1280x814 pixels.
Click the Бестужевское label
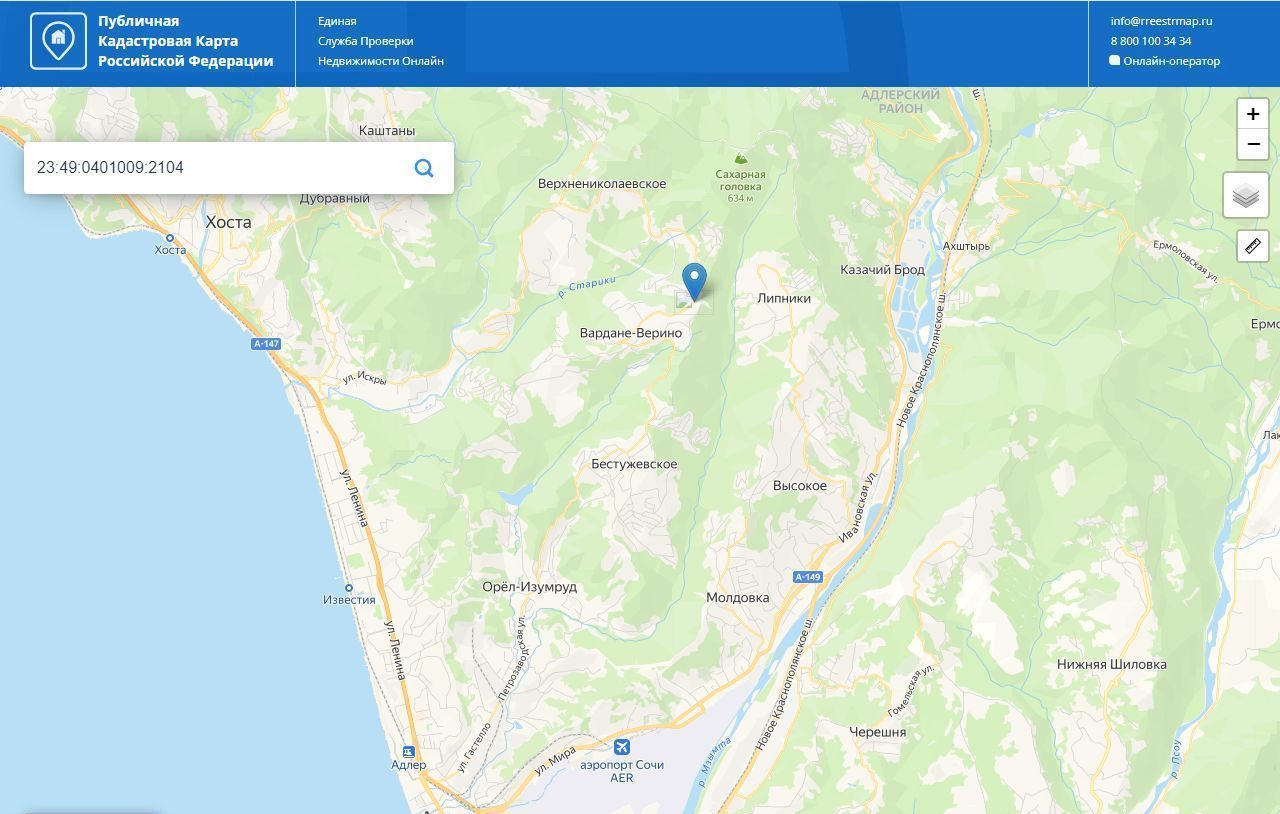point(634,464)
